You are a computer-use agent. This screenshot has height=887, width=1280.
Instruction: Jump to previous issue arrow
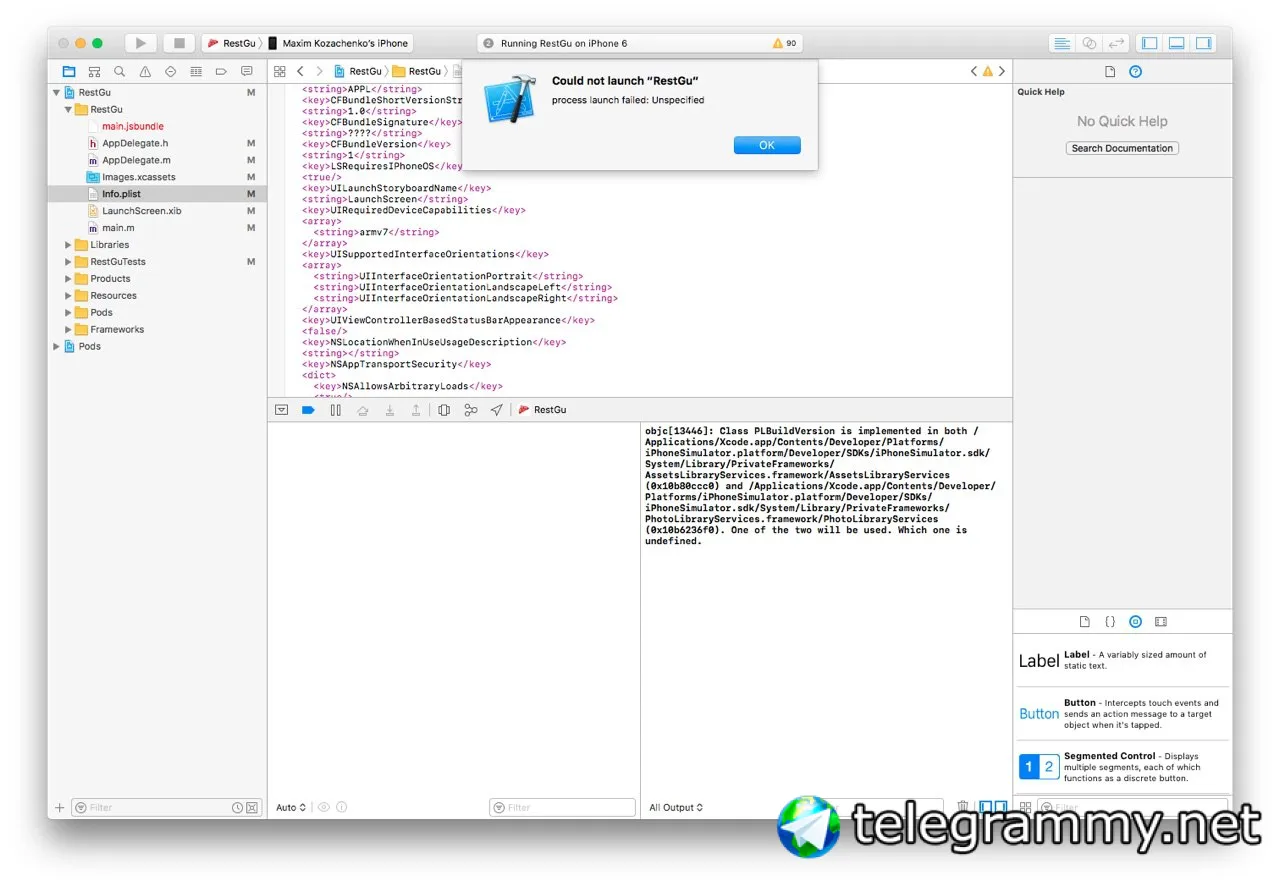click(974, 72)
